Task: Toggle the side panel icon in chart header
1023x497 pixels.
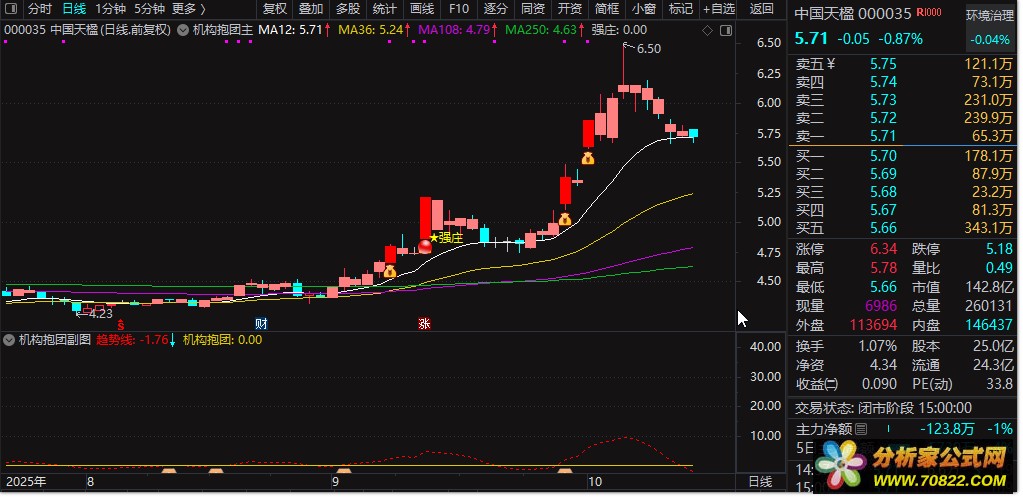Action: click(725, 30)
